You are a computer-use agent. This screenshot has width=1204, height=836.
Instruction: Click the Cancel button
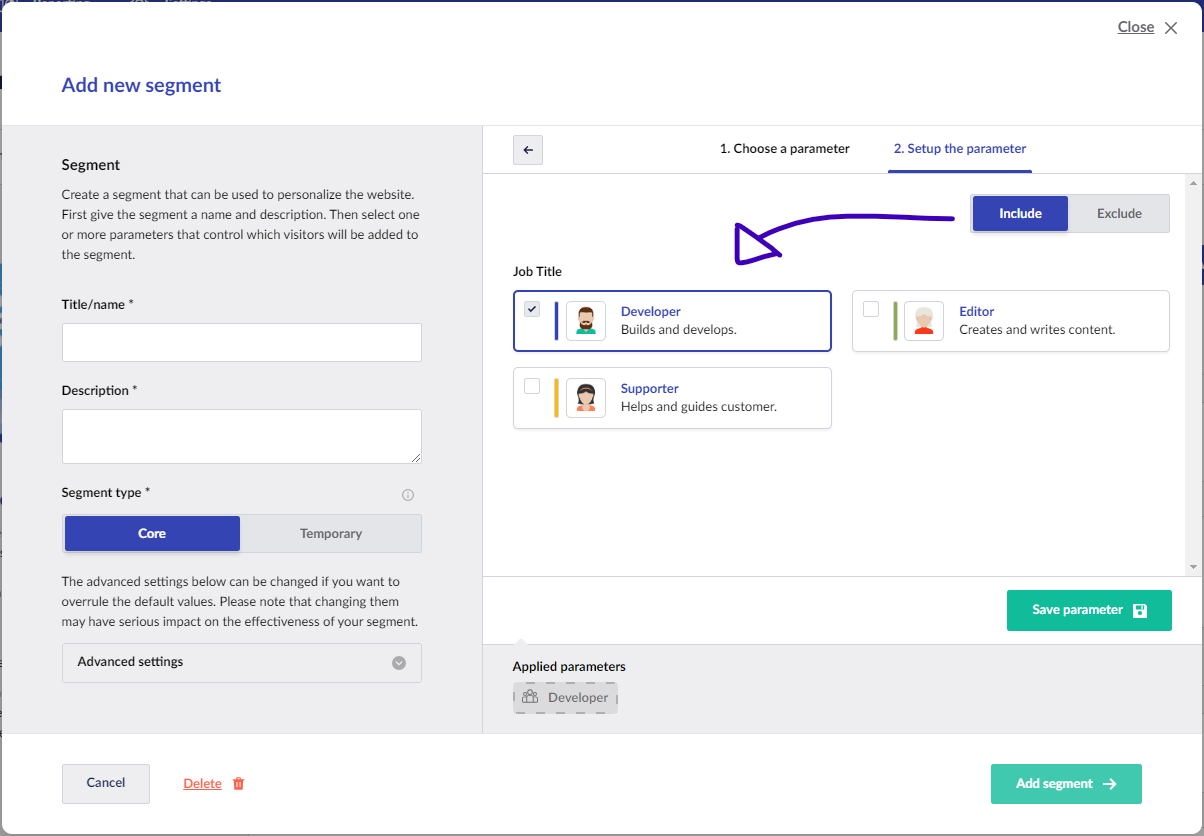(x=106, y=783)
